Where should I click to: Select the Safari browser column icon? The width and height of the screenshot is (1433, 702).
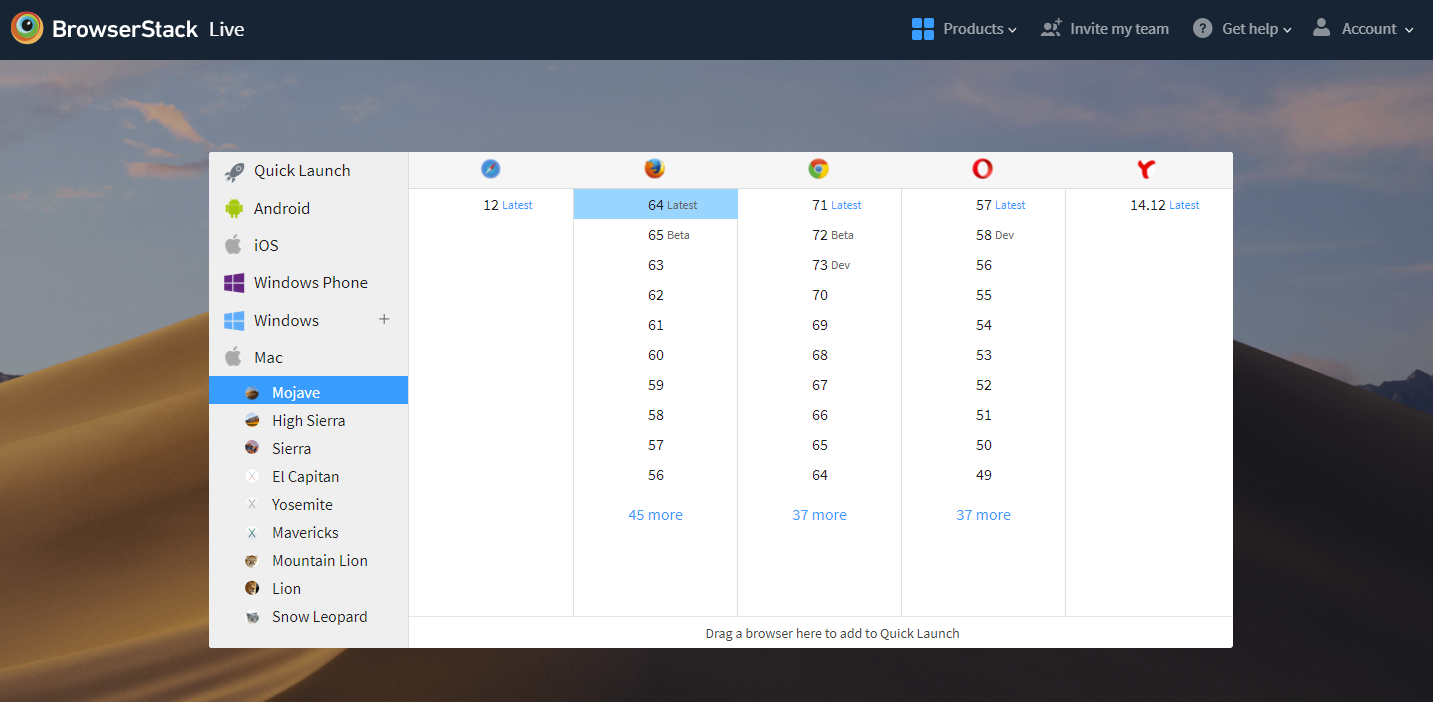[491, 169]
